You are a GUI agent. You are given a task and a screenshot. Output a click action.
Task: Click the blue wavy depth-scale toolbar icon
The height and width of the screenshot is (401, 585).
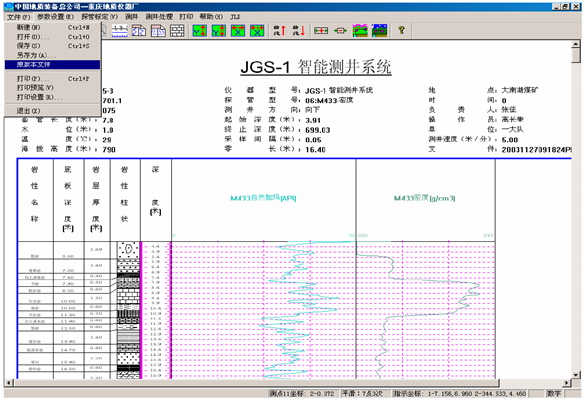pos(119,31)
